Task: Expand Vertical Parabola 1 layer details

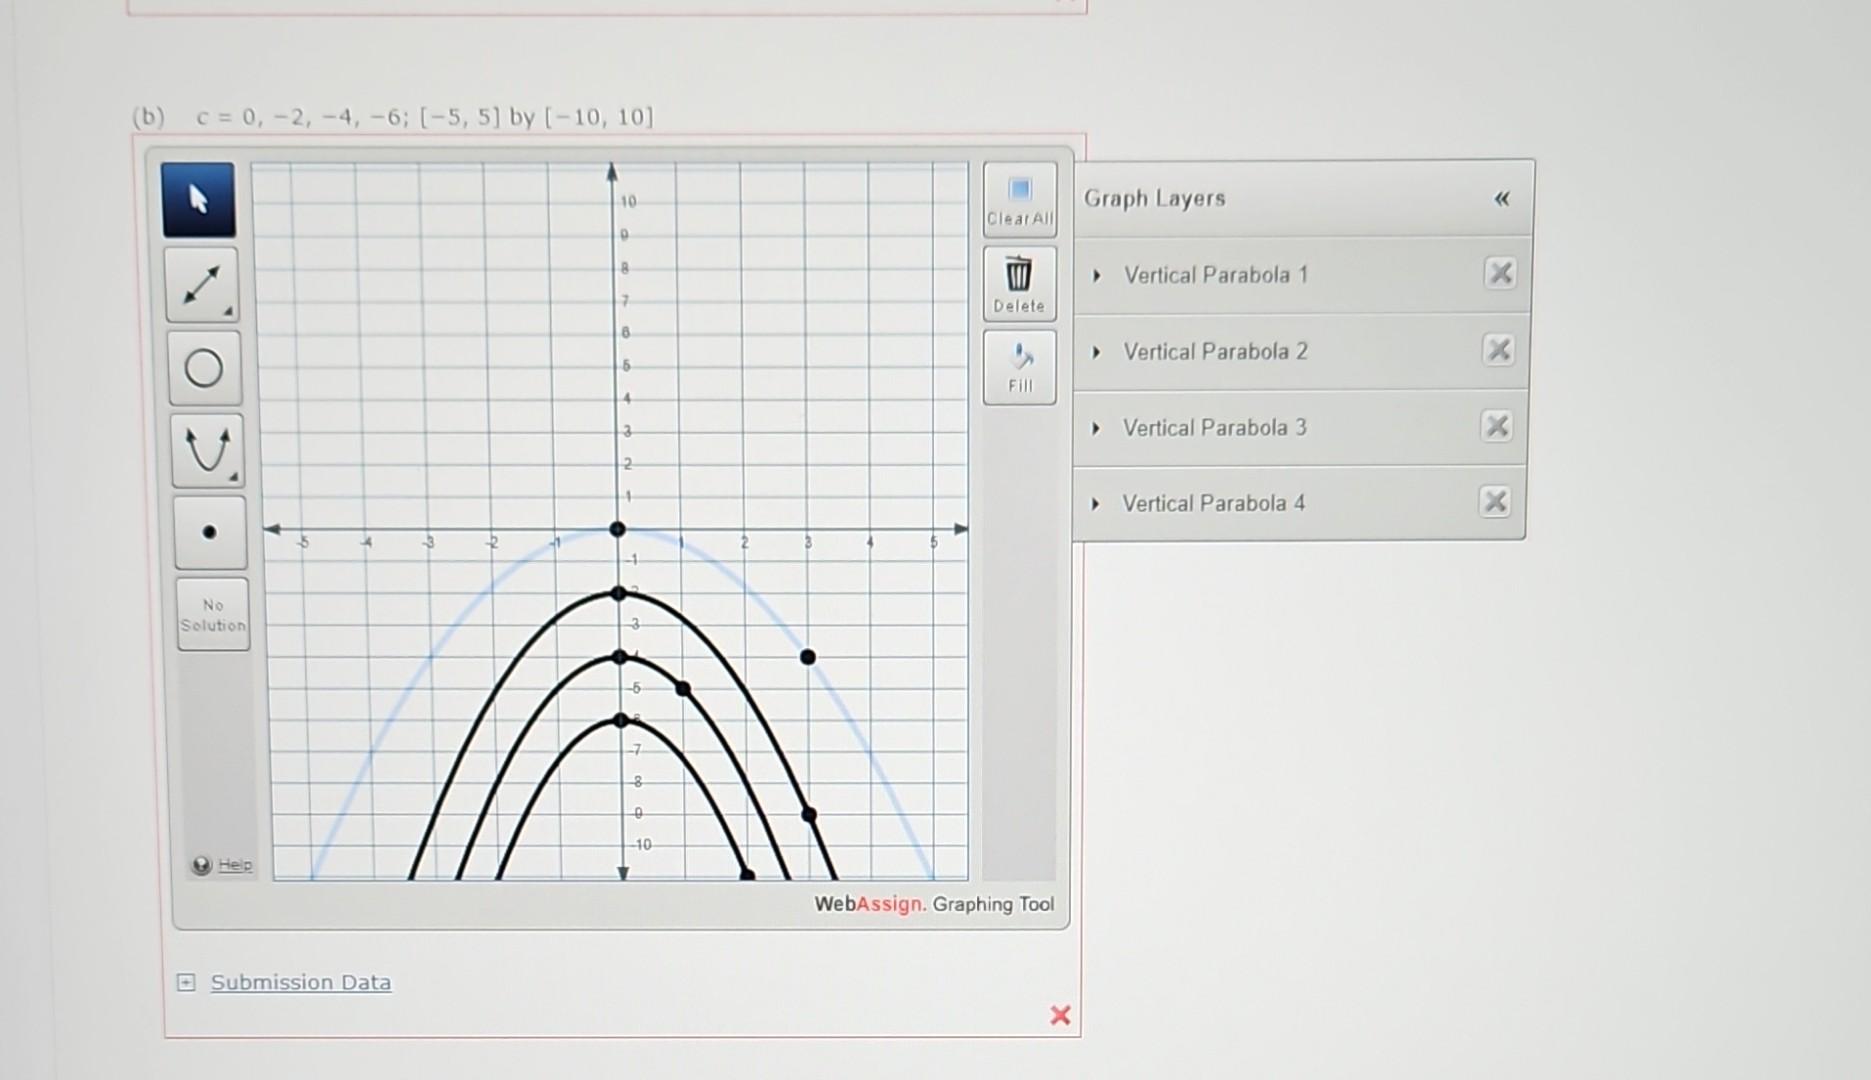Action: coord(1095,274)
